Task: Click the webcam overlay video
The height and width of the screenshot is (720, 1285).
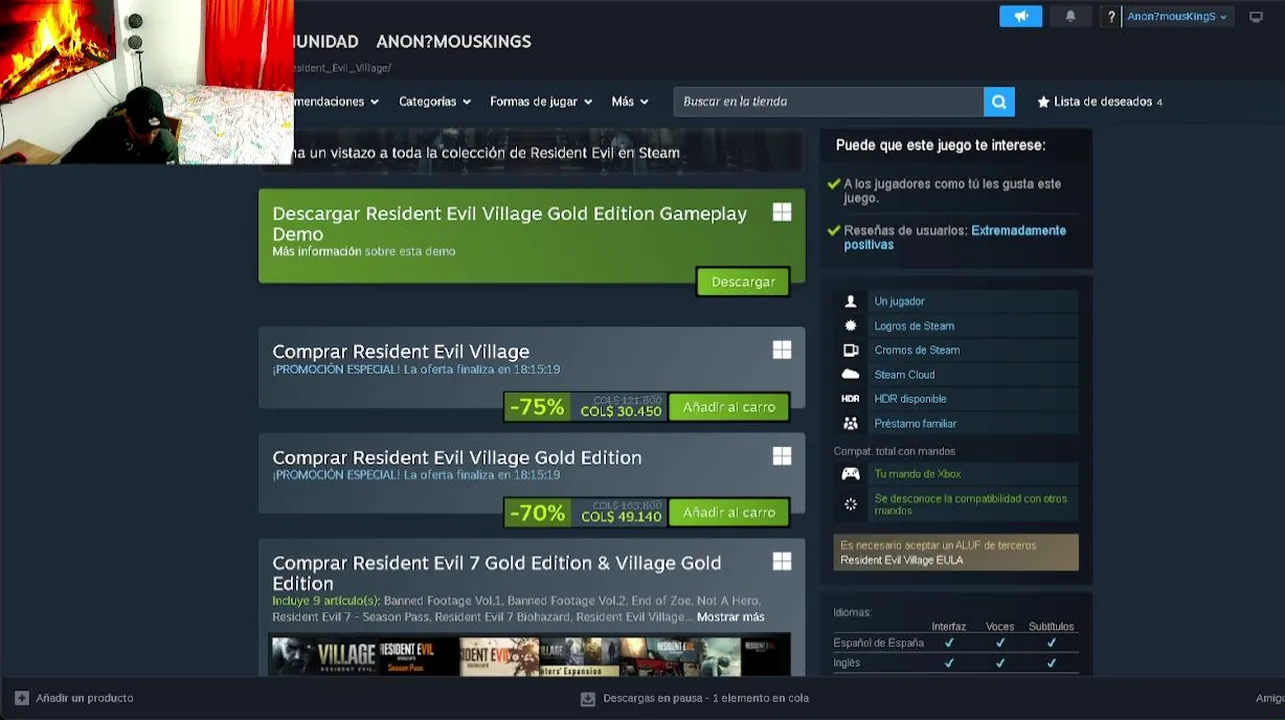Action: point(147,82)
